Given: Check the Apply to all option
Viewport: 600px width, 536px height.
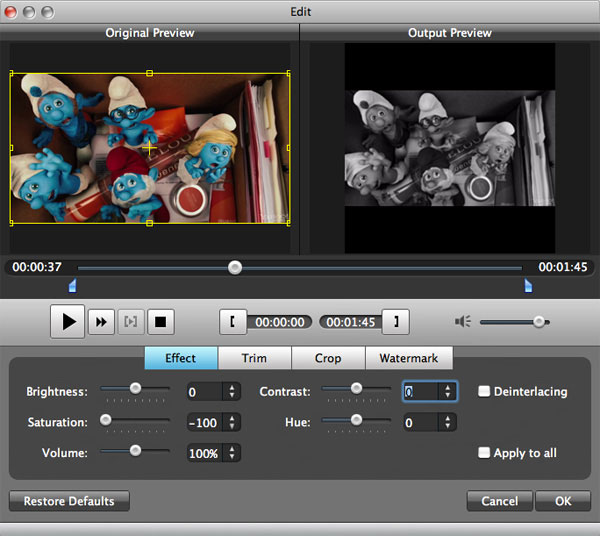Looking at the screenshot, I should click(x=484, y=453).
